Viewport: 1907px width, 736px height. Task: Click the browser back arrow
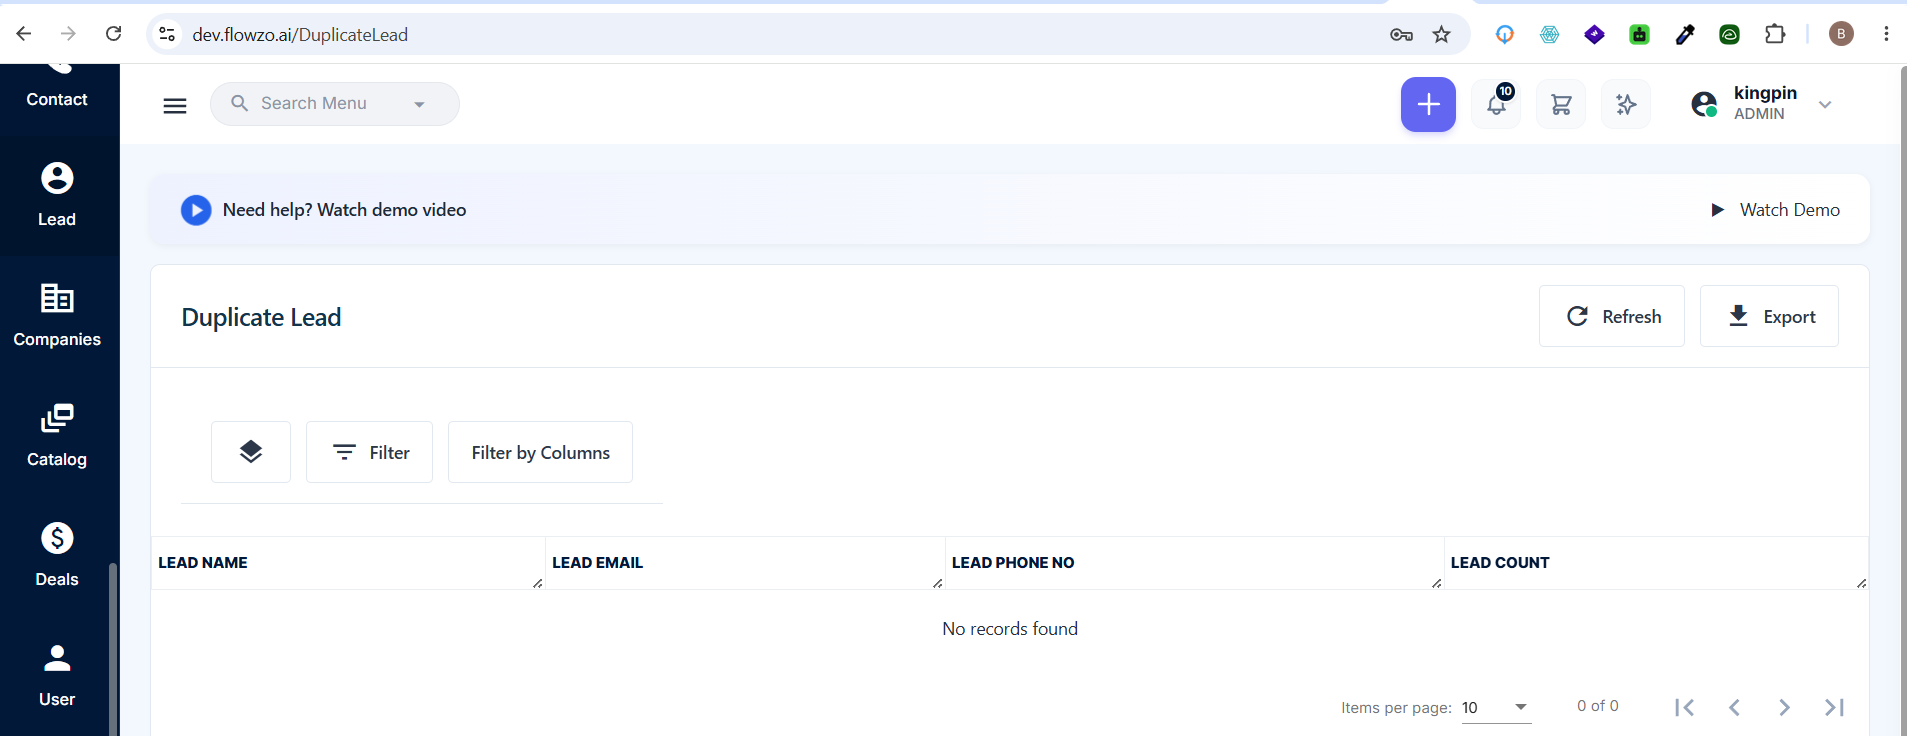tap(24, 34)
